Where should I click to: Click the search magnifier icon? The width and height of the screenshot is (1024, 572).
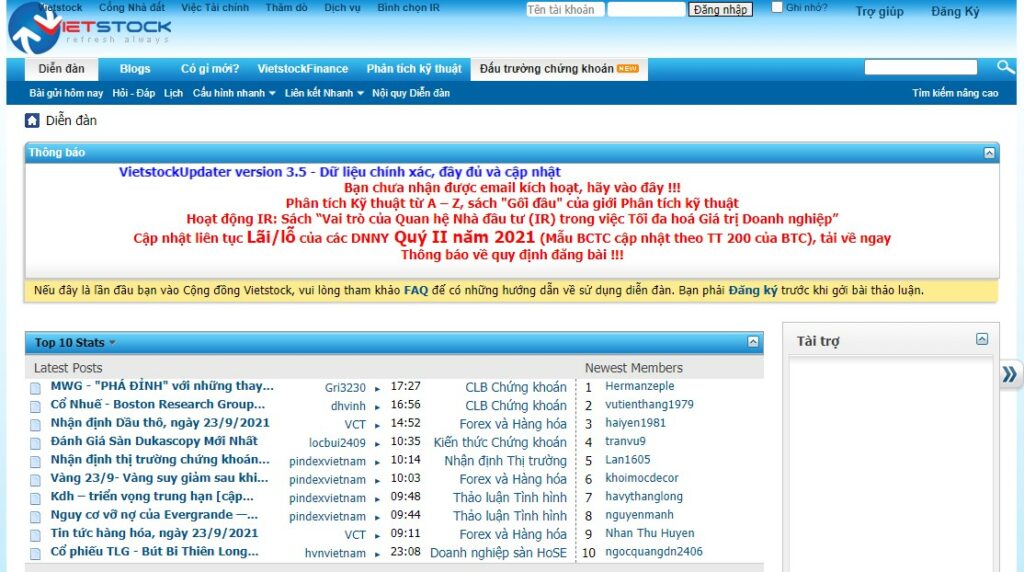1005,67
